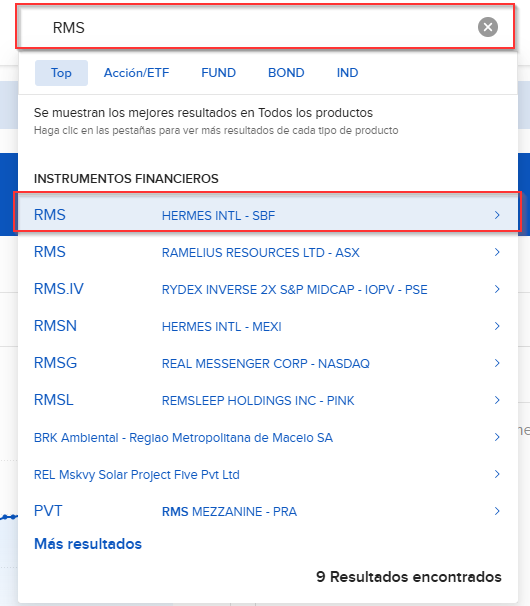This screenshot has height=606, width=530.
Task: Select RMS Hermes Intl - SBF result
Action: pos(268,215)
